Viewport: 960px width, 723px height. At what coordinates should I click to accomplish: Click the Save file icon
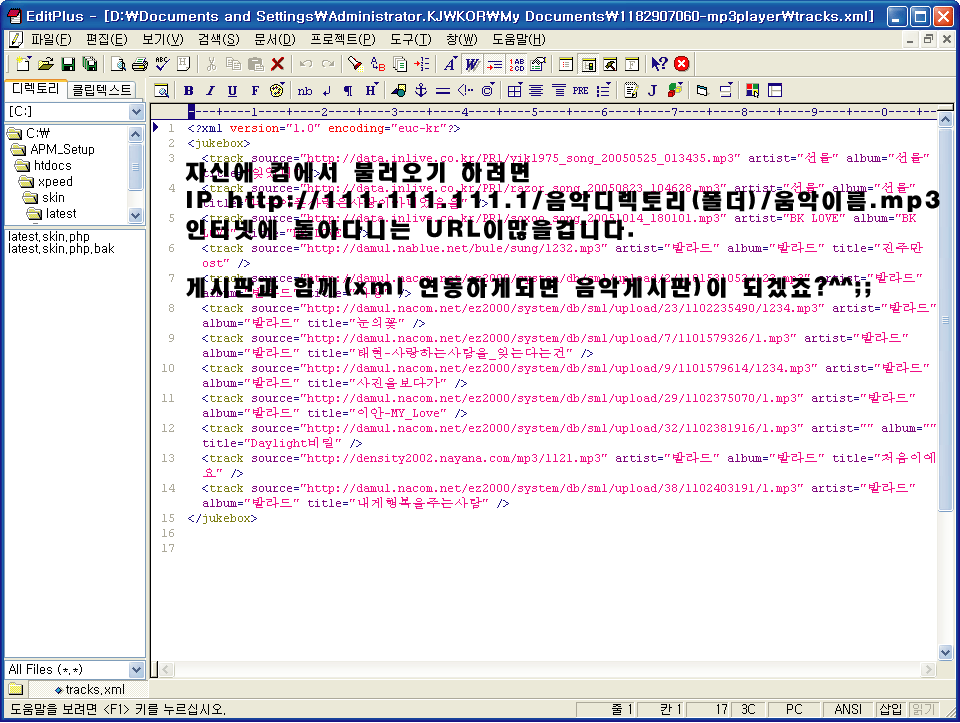coord(68,64)
